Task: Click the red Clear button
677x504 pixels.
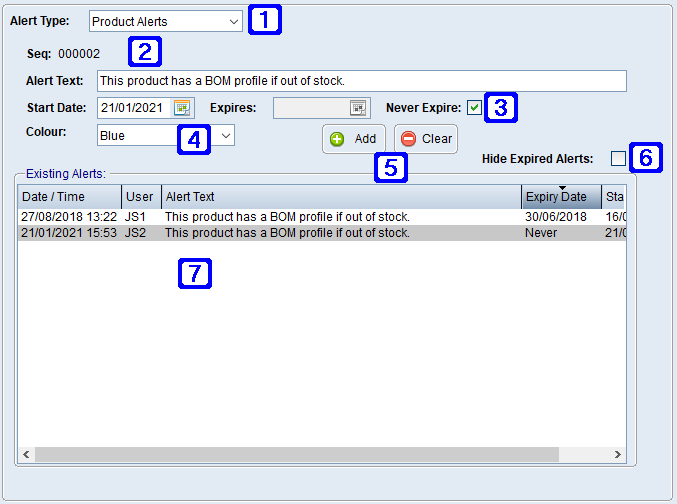Action: tap(426, 139)
